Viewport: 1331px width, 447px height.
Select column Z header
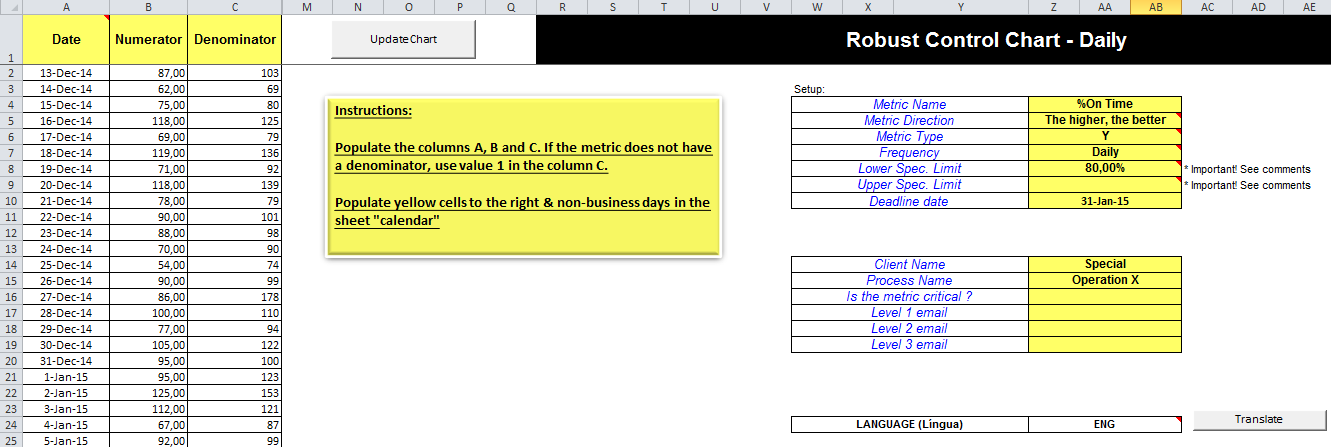1054,7
